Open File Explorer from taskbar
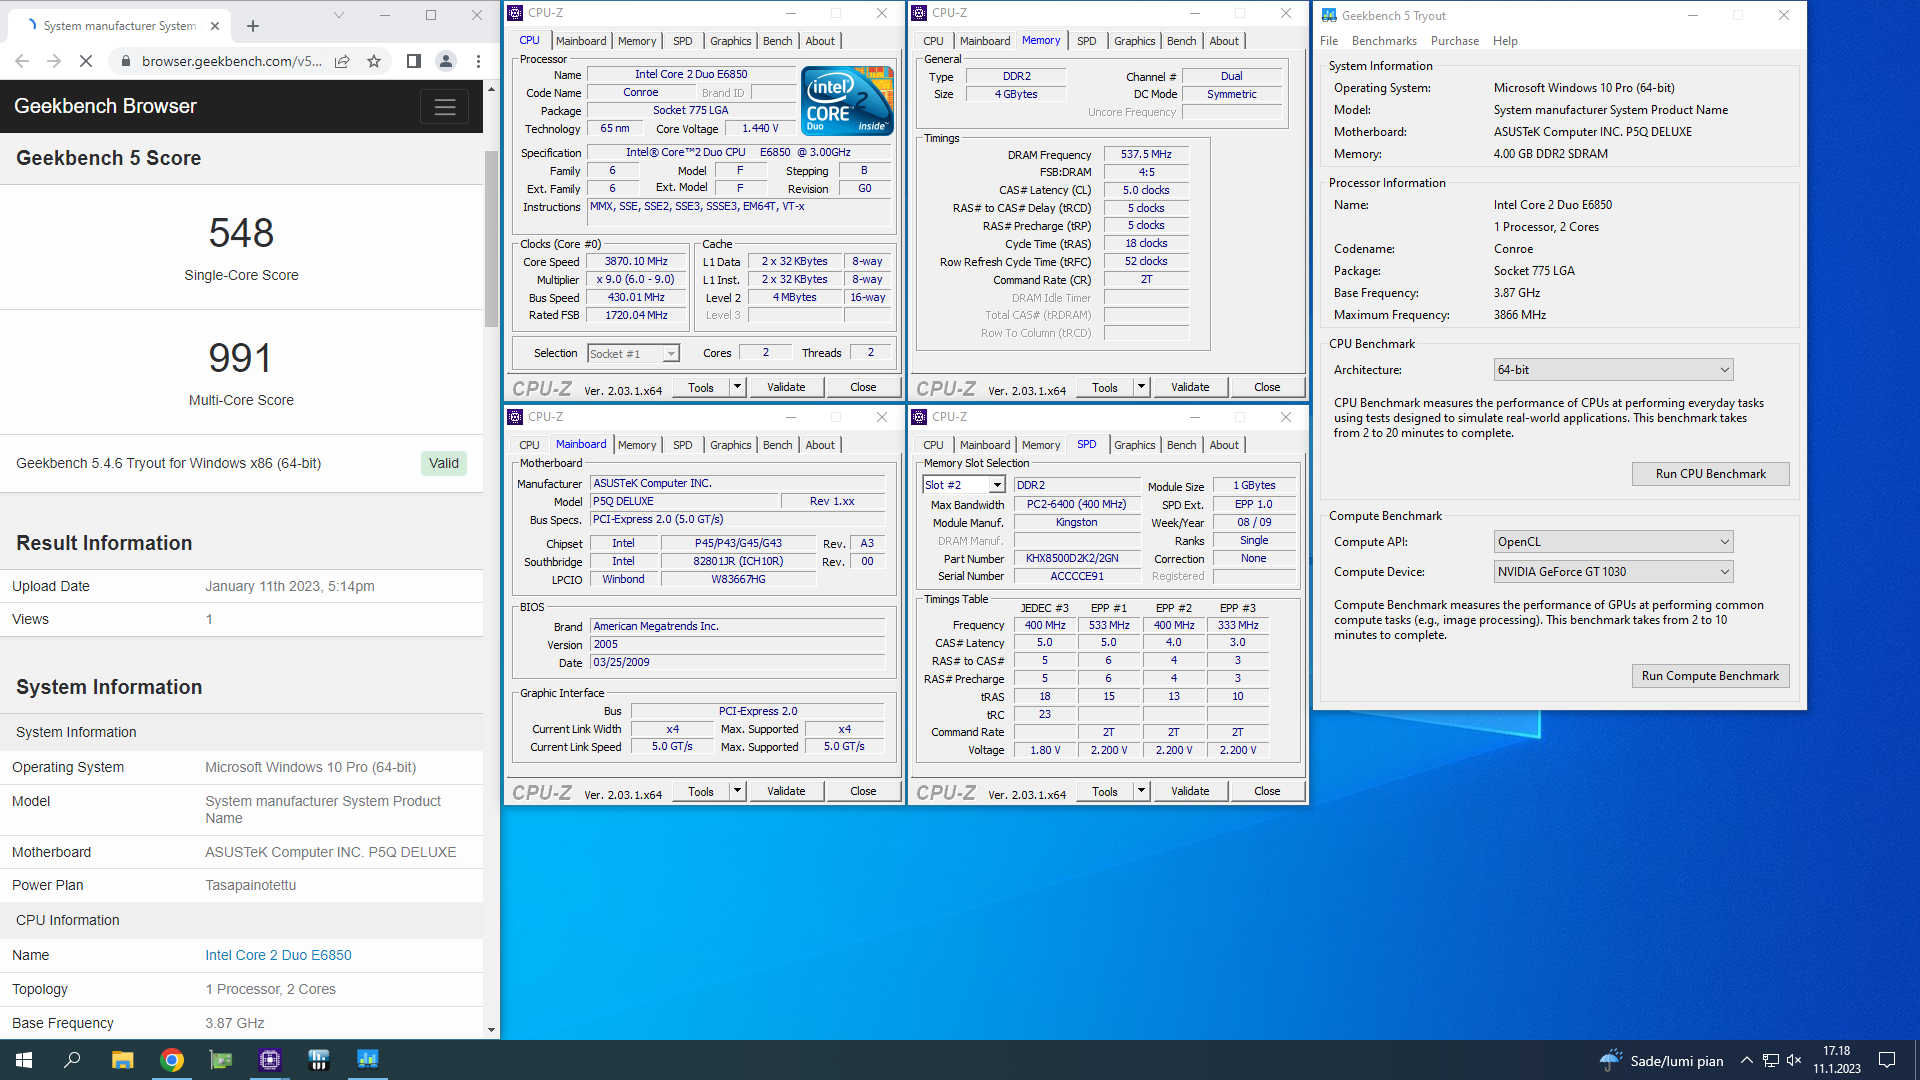The height and width of the screenshot is (1080, 1920). pos(122,1060)
